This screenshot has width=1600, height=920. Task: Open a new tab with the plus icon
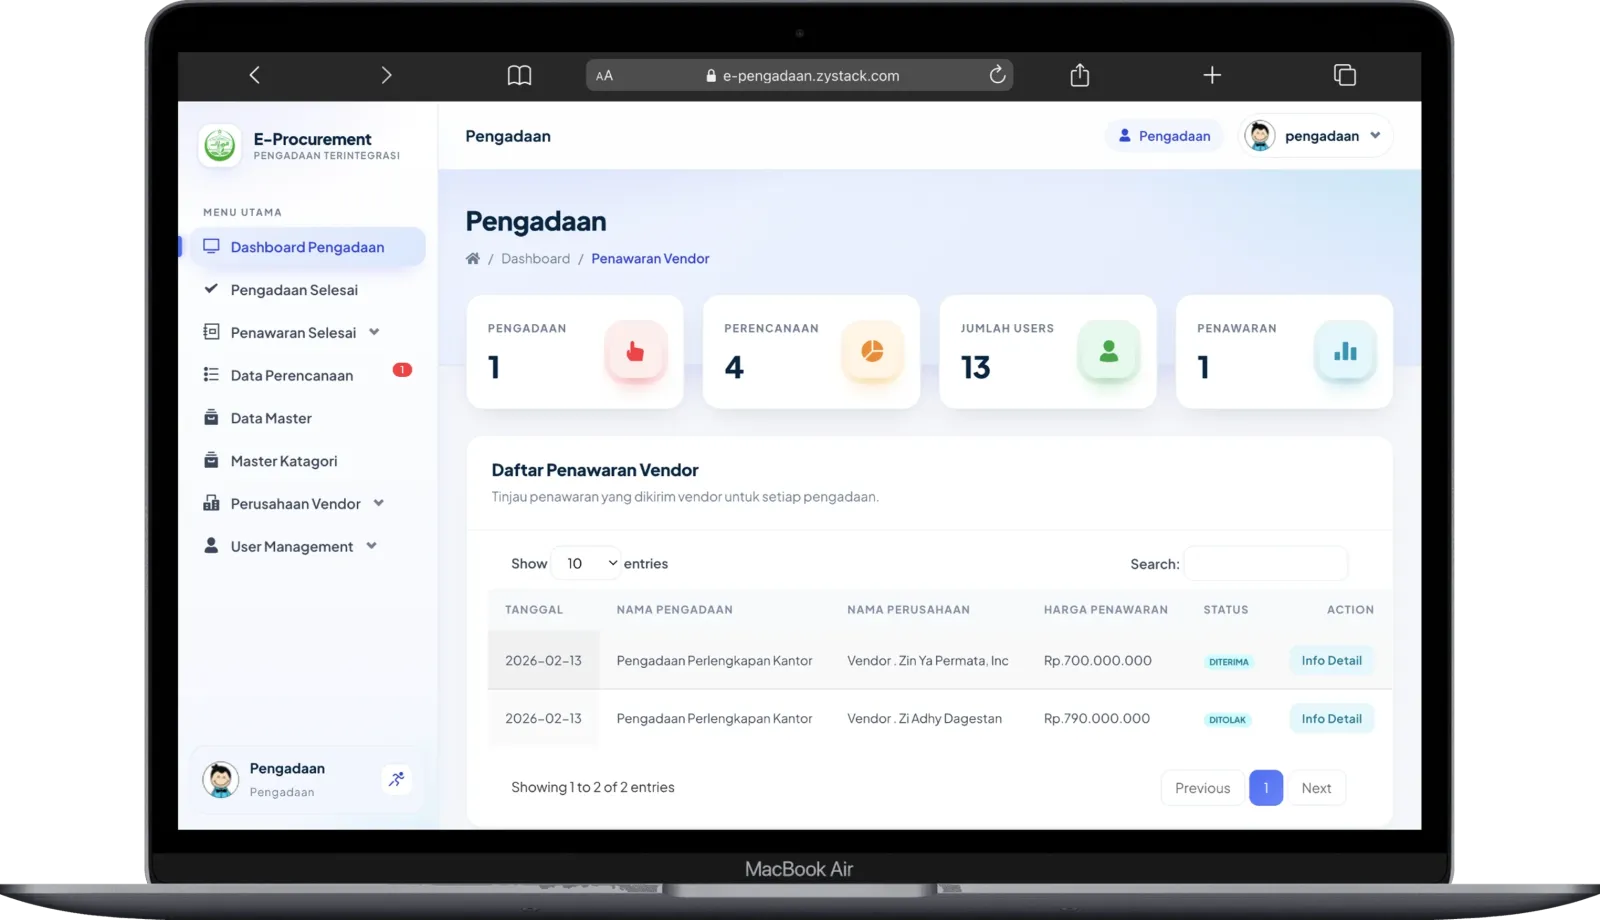1212,75
